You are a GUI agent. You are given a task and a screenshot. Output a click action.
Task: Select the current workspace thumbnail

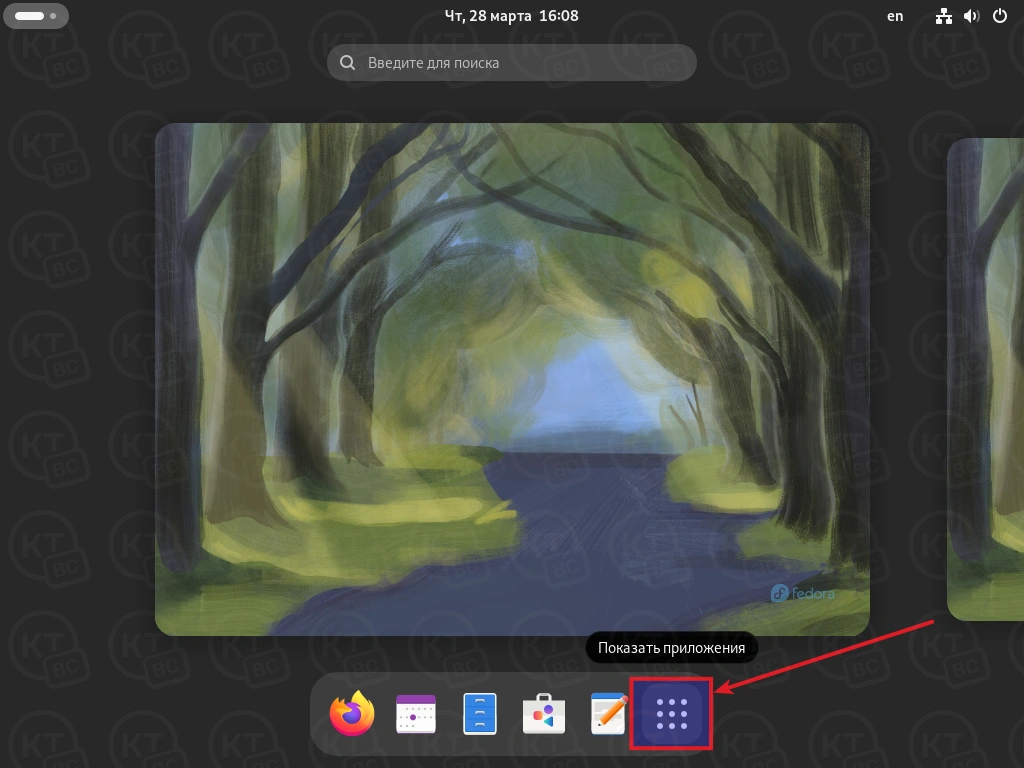point(512,379)
